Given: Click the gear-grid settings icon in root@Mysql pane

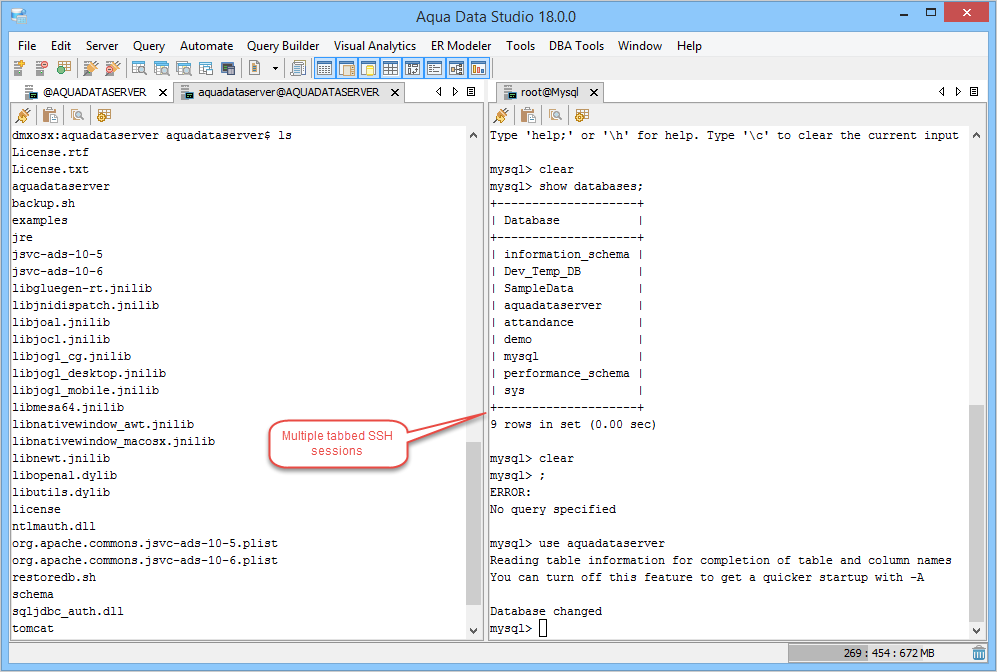Looking at the screenshot, I should [x=582, y=115].
